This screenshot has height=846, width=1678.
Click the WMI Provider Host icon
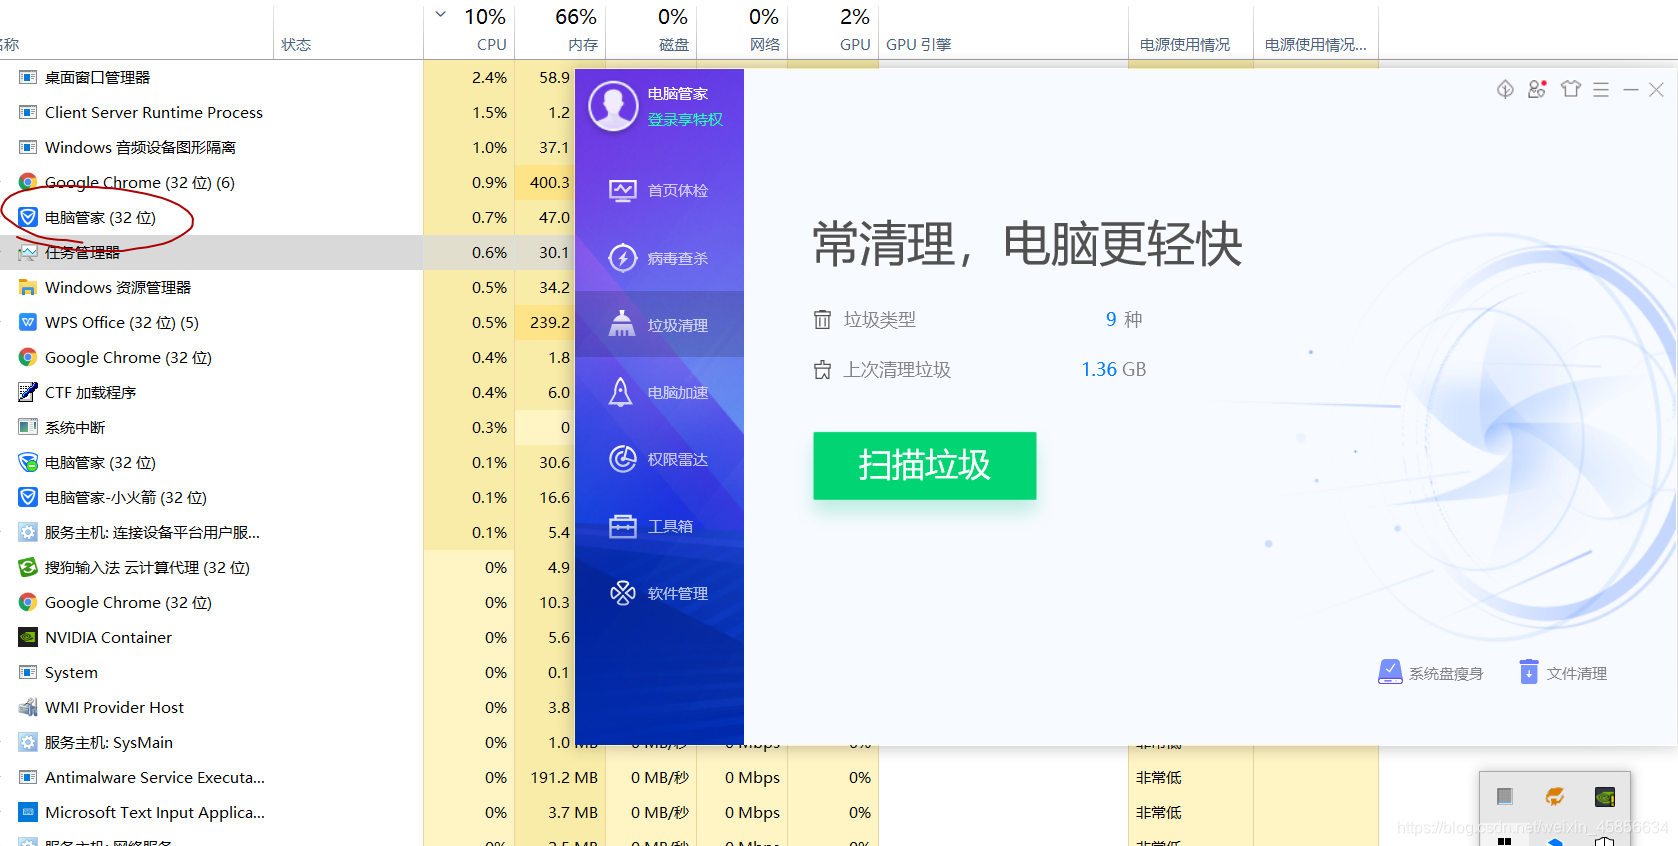[x=28, y=707]
